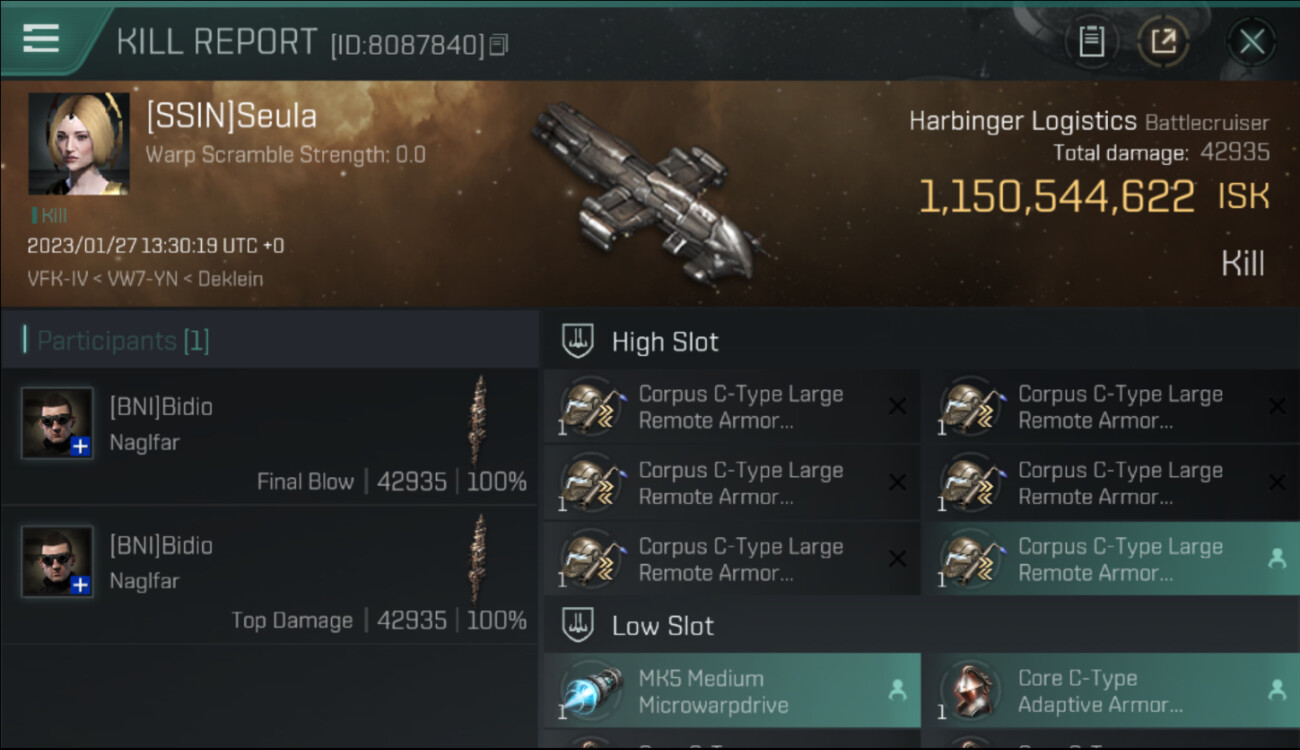The height and width of the screenshot is (750, 1300).
Task: Select the Core C-Type Adaptive Armor module
Action: [1111, 691]
